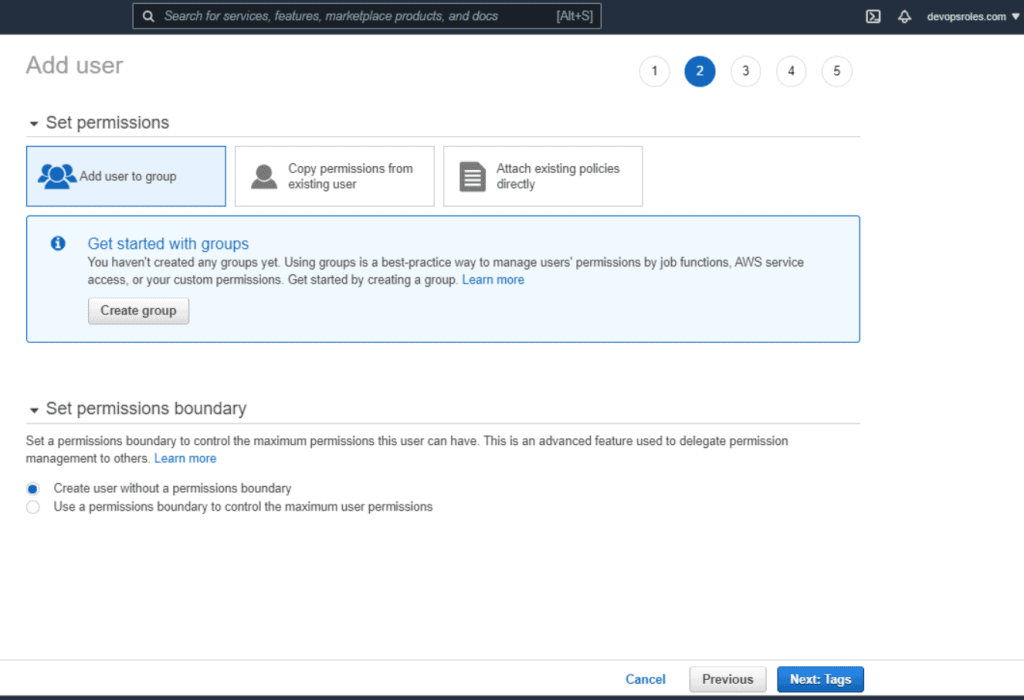The image size is (1024, 700).
Task: Select Create user without a permissions boundary
Action: click(32, 488)
